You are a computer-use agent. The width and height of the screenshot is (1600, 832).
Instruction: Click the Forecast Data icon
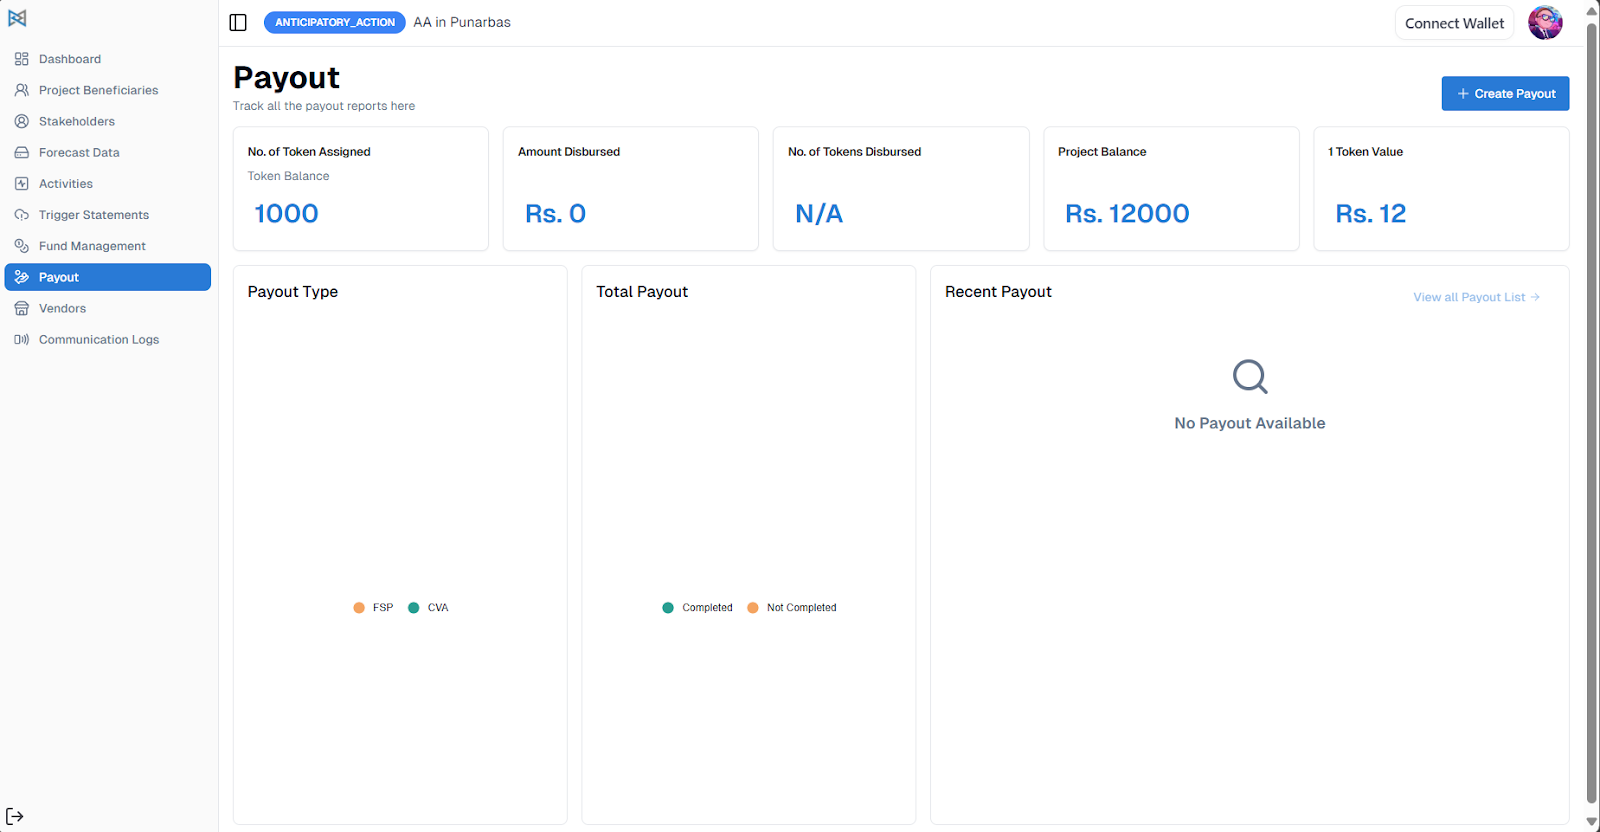[21, 152]
